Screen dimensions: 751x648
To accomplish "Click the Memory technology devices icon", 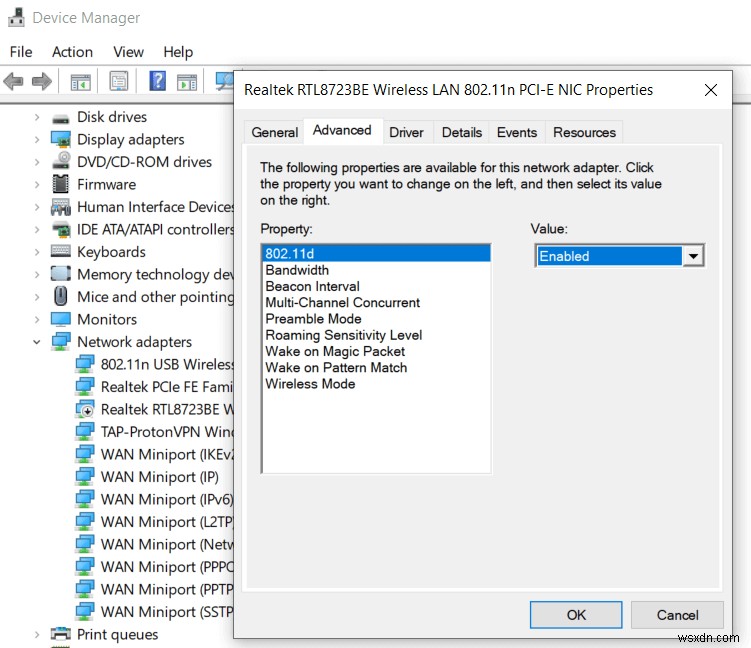I will click(61, 273).
